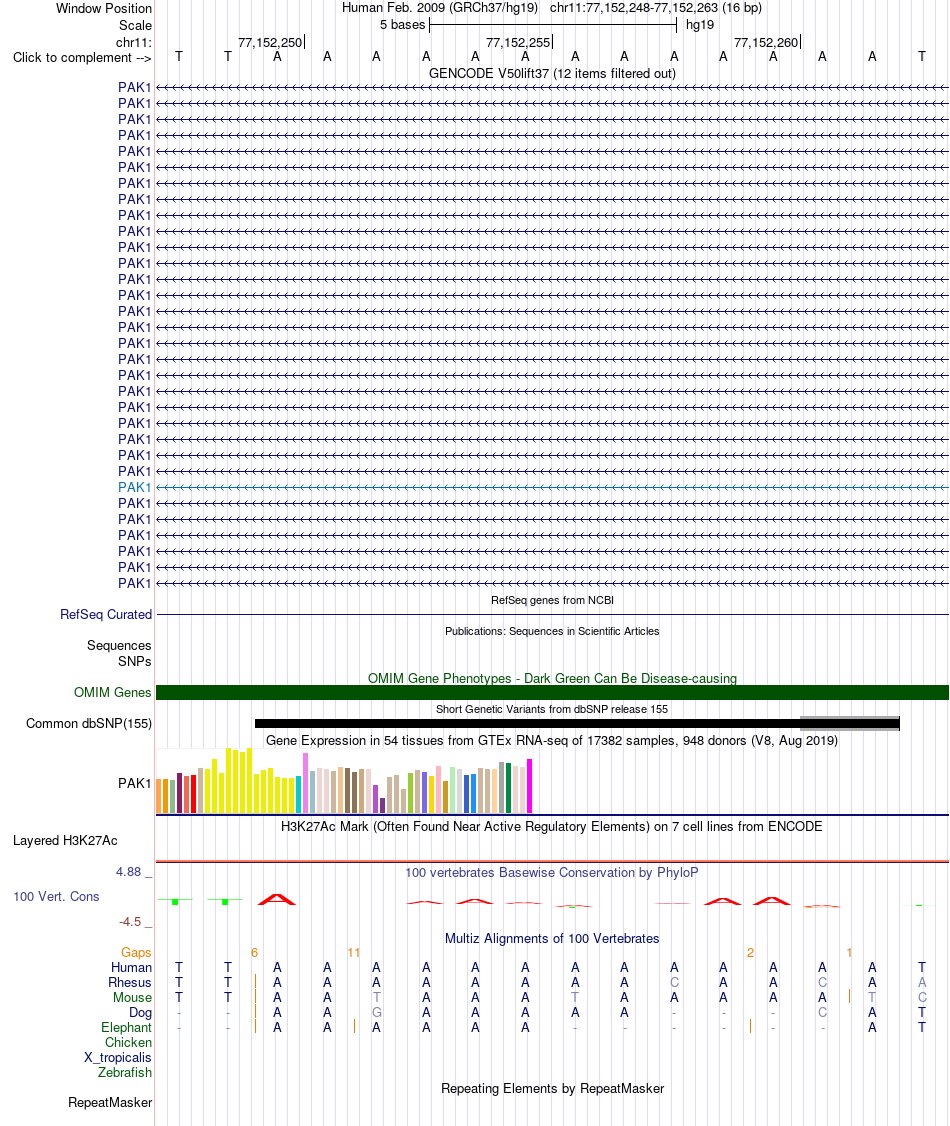Click the '5 bases' scale bar
Viewport: 950px width, 1126px height.
click(552, 25)
